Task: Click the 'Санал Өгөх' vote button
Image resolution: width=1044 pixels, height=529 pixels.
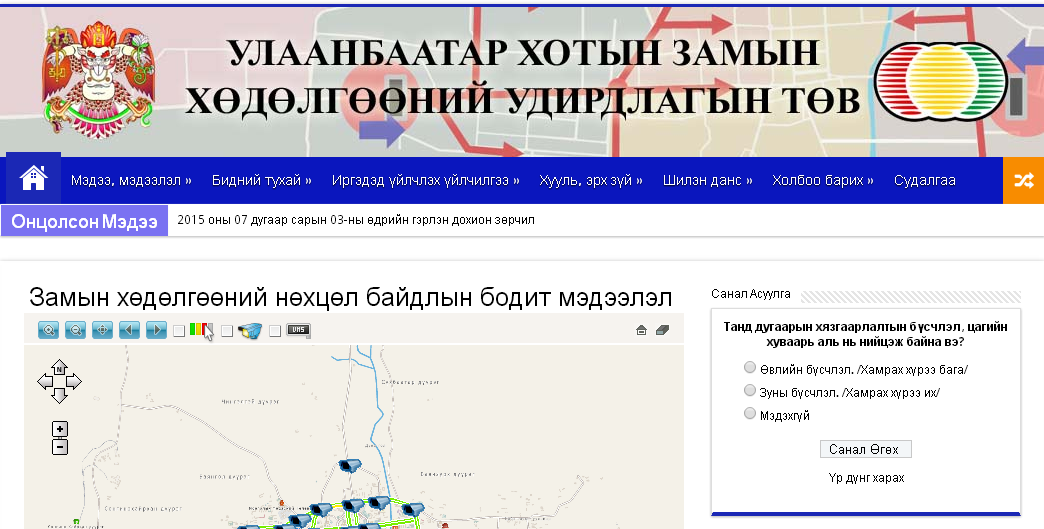Action: 864,449
